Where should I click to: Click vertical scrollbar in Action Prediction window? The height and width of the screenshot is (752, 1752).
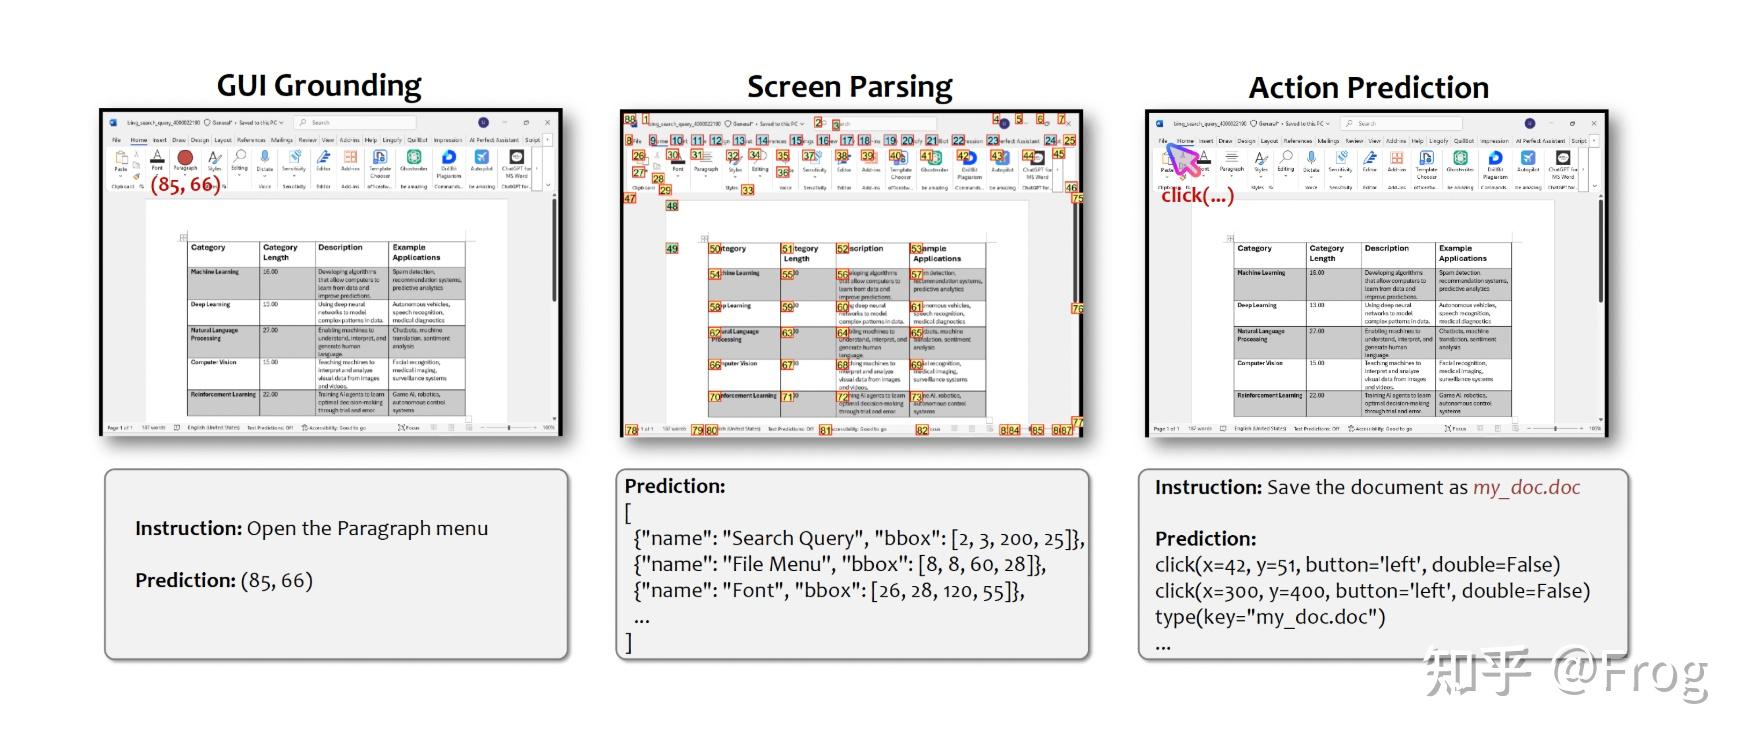click(1600, 250)
